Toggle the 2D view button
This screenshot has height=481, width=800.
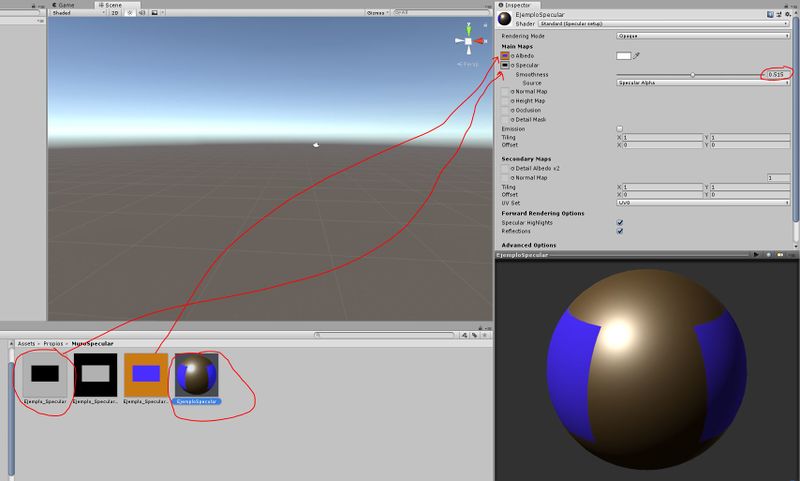[x=115, y=12]
